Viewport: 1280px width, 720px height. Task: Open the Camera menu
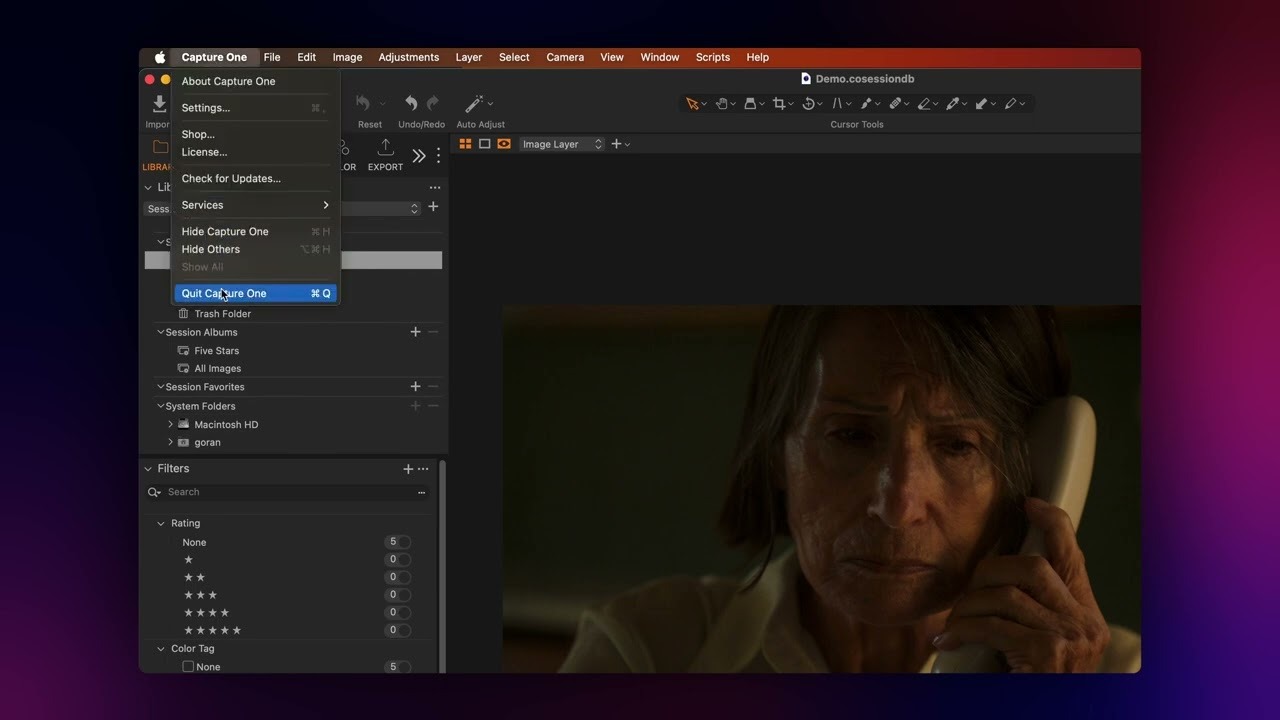click(565, 57)
